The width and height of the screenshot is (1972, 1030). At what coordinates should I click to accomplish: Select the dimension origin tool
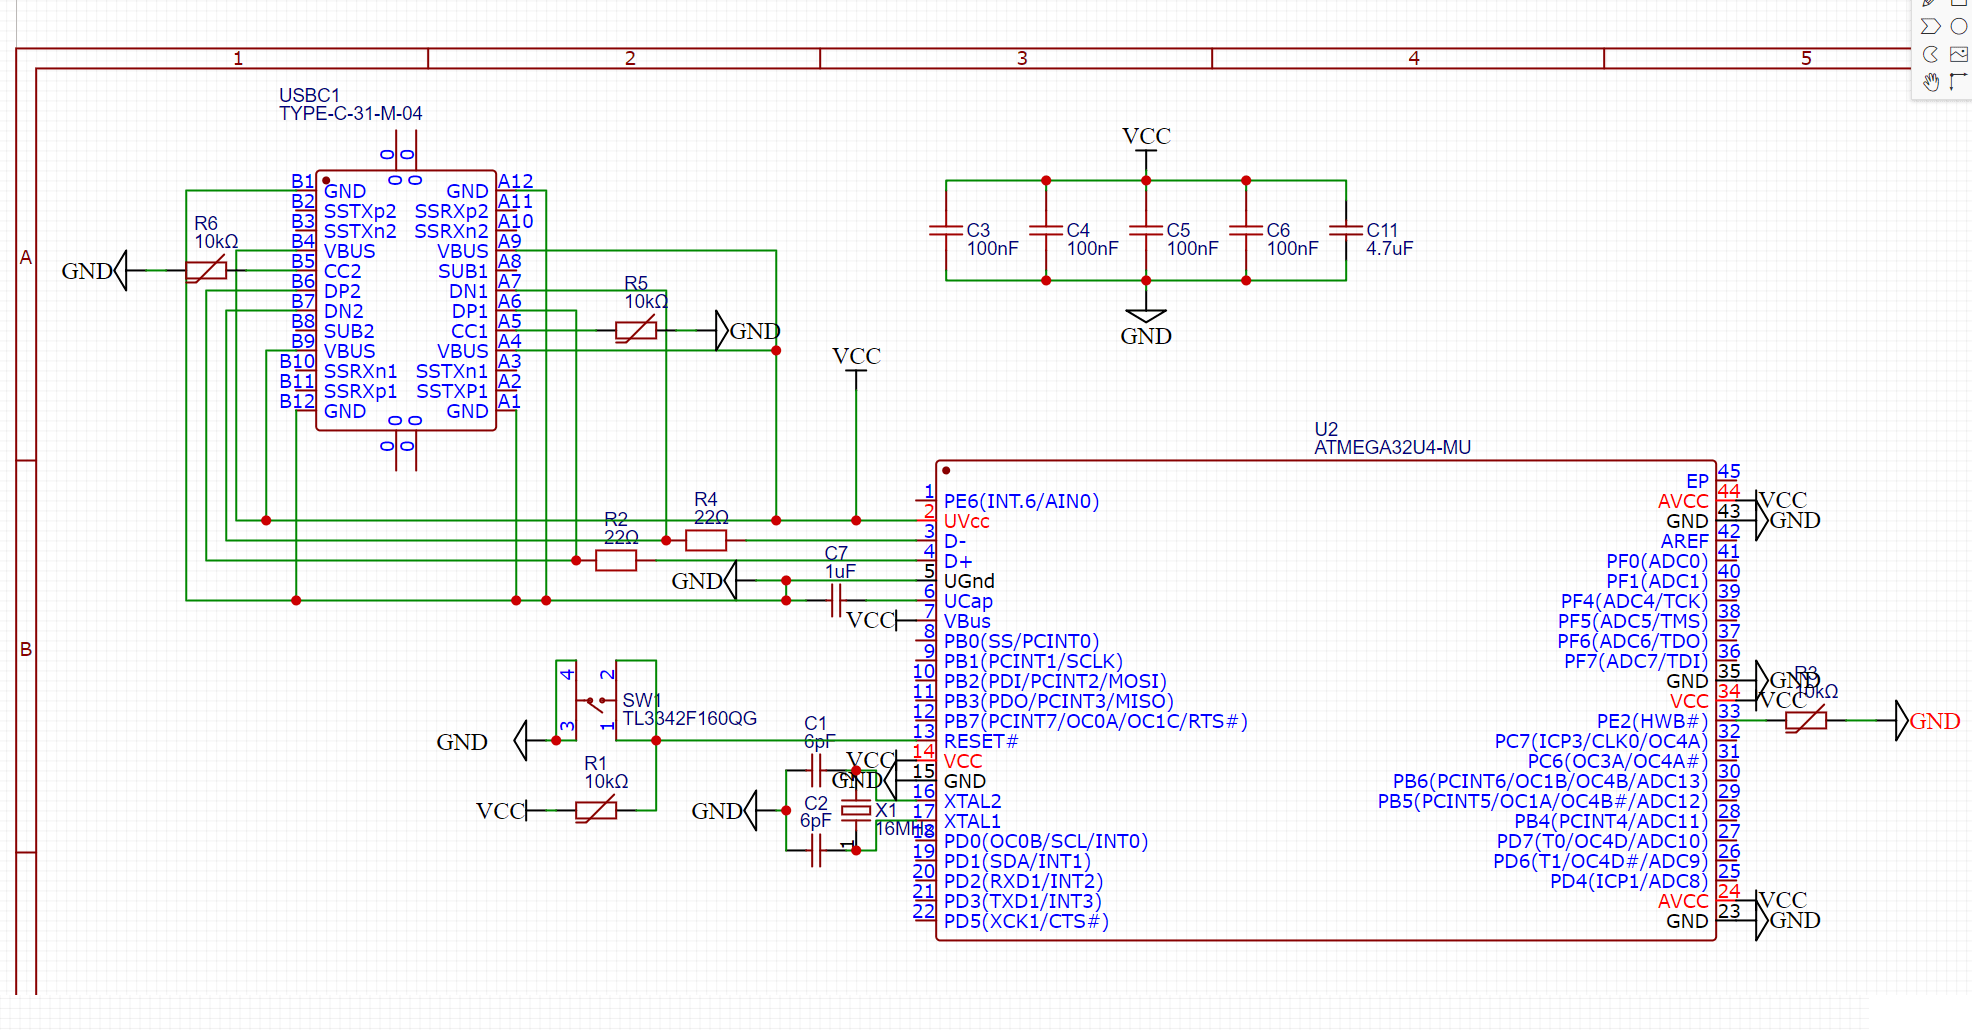pyautogui.click(x=1958, y=82)
